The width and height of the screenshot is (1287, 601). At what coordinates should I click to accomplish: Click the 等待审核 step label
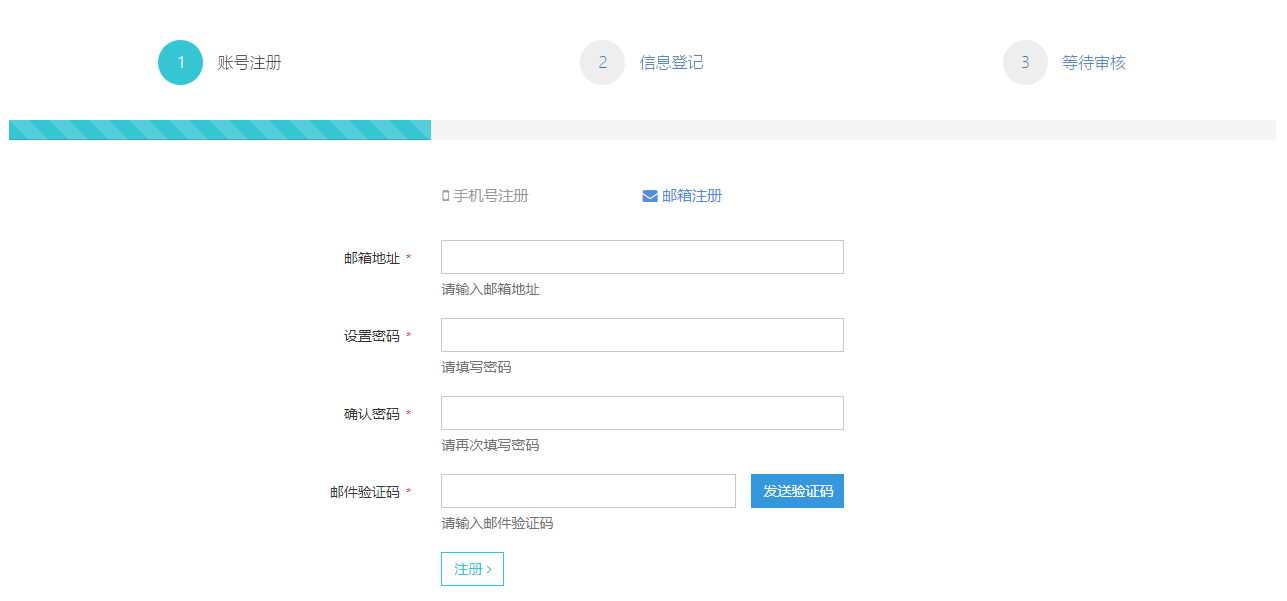click(x=1093, y=63)
